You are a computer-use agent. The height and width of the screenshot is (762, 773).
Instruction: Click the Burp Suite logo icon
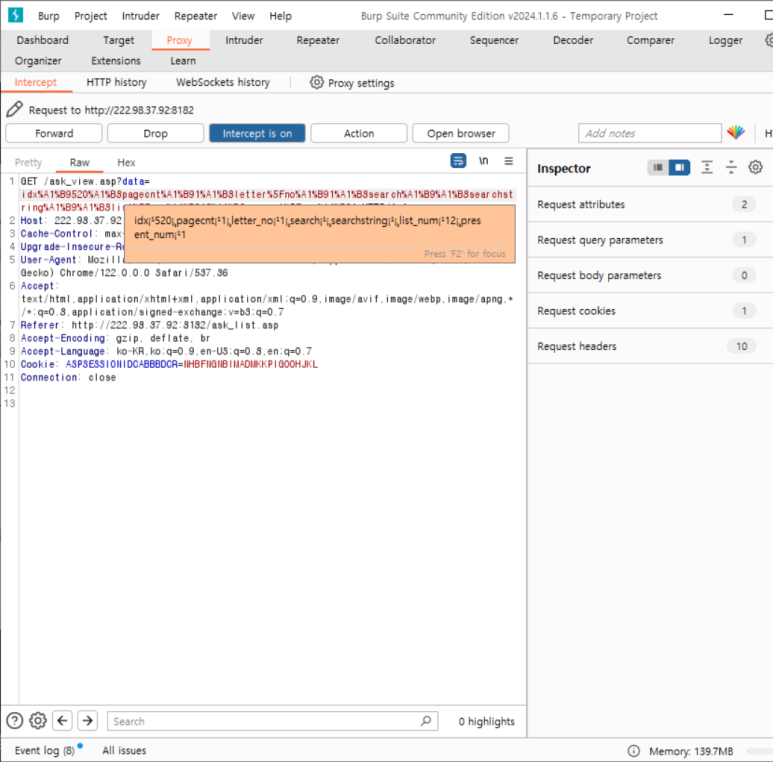tap(16, 15)
